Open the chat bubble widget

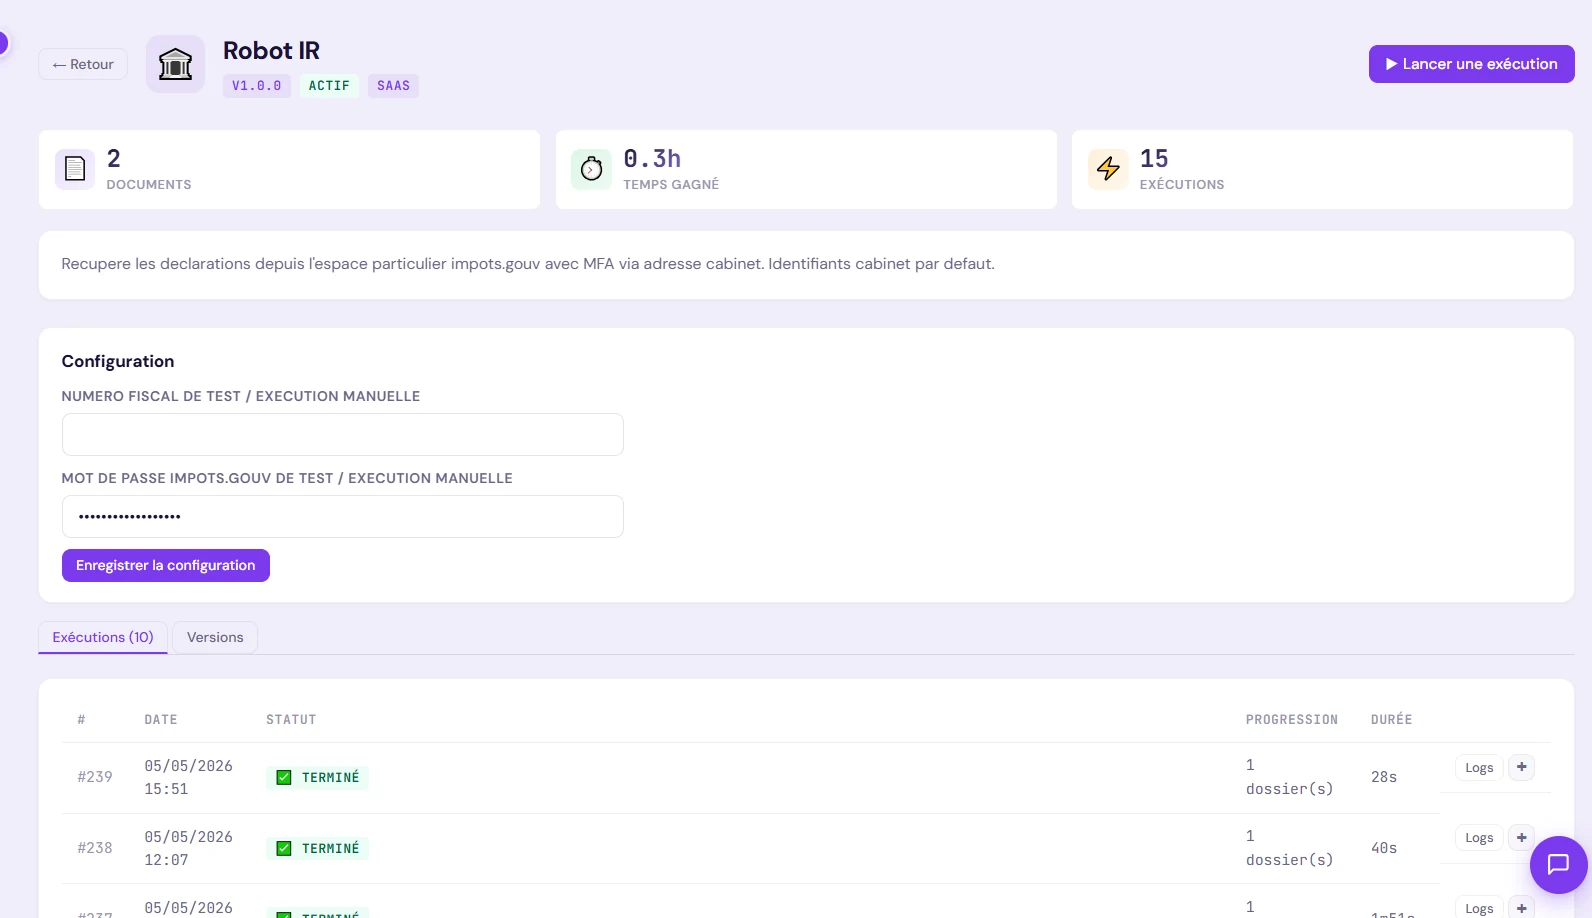[1558, 864]
